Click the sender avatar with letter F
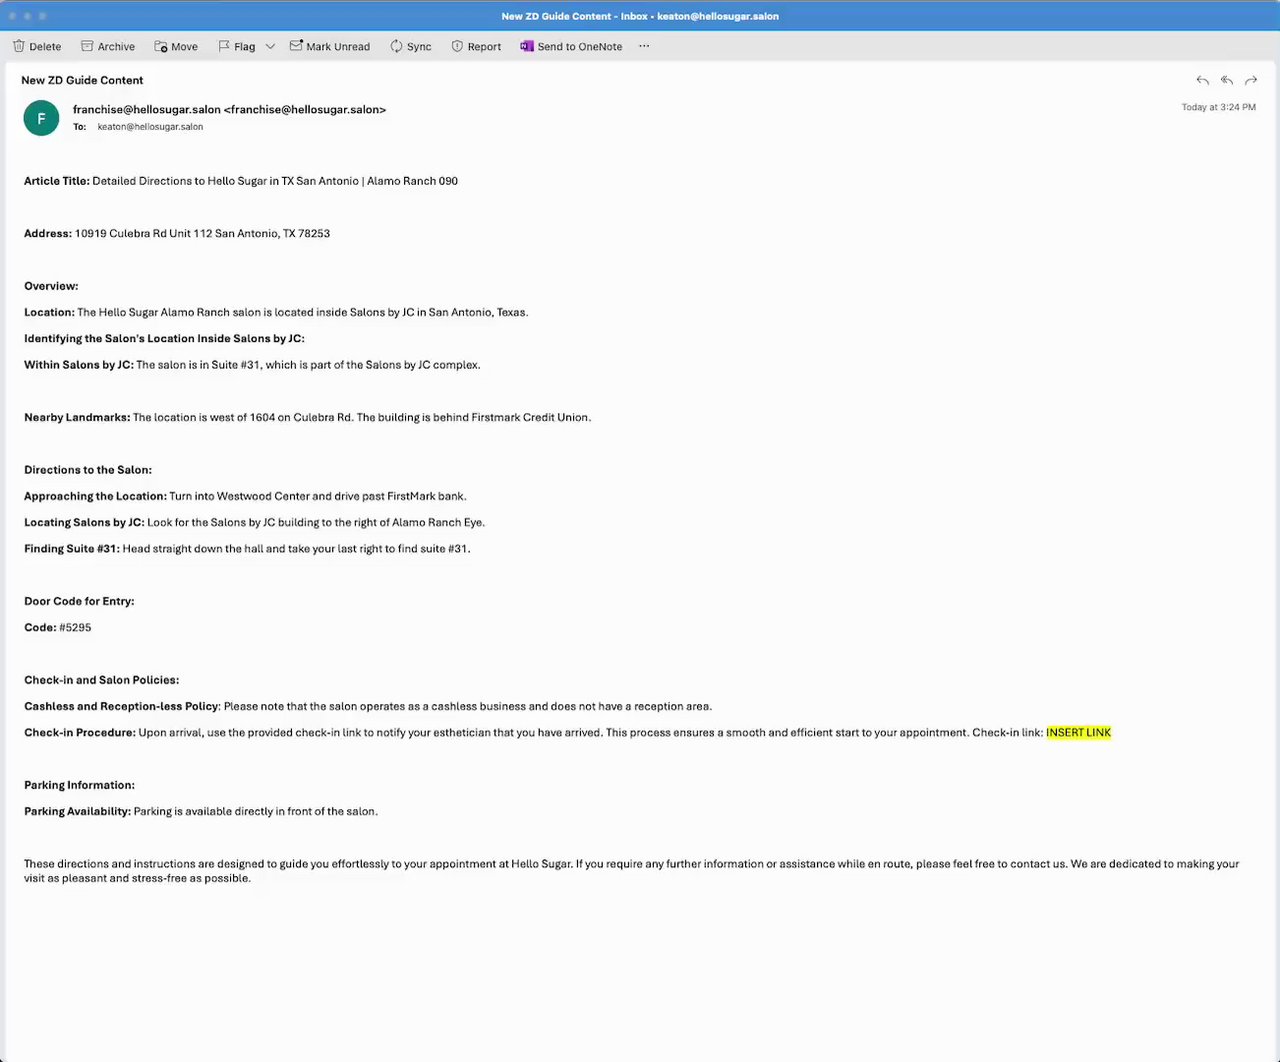1280x1062 pixels. pos(41,118)
